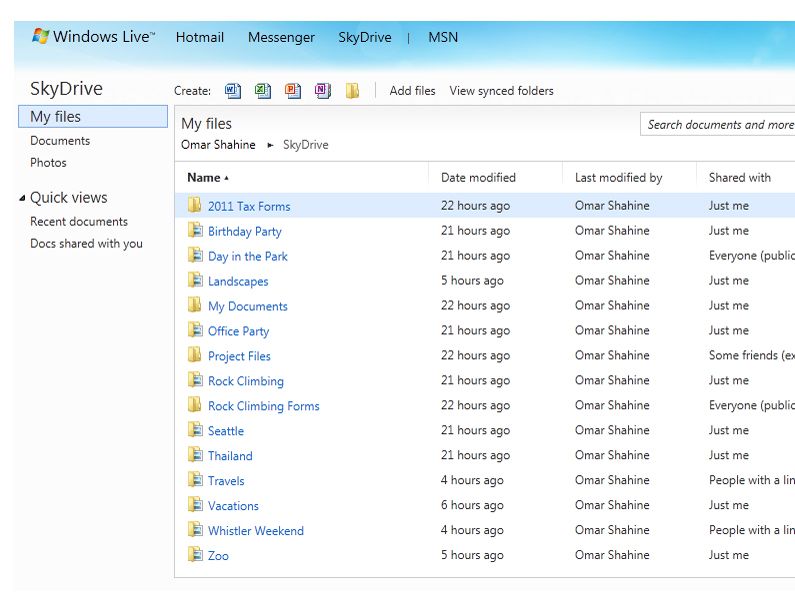
Task: Open SkyDrive from the top navigation
Action: click(365, 38)
